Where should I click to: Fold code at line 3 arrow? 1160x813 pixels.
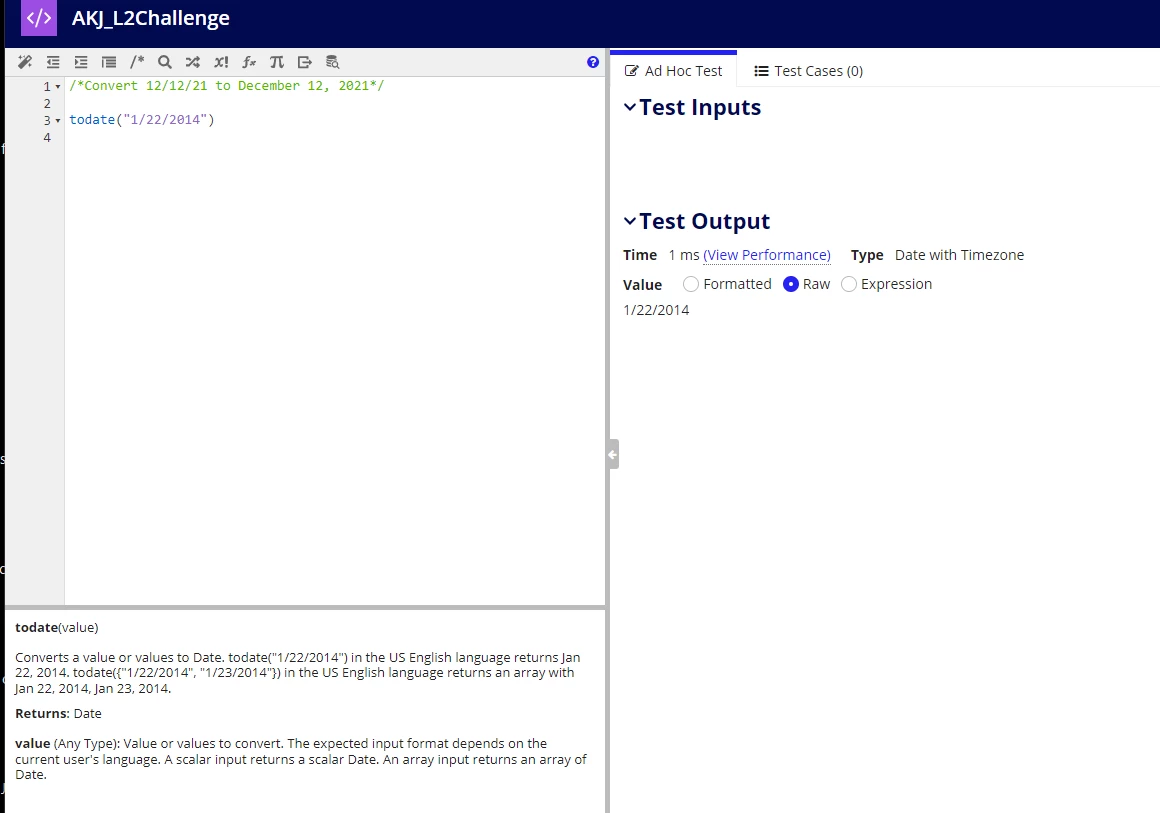(x=58, y=121)
